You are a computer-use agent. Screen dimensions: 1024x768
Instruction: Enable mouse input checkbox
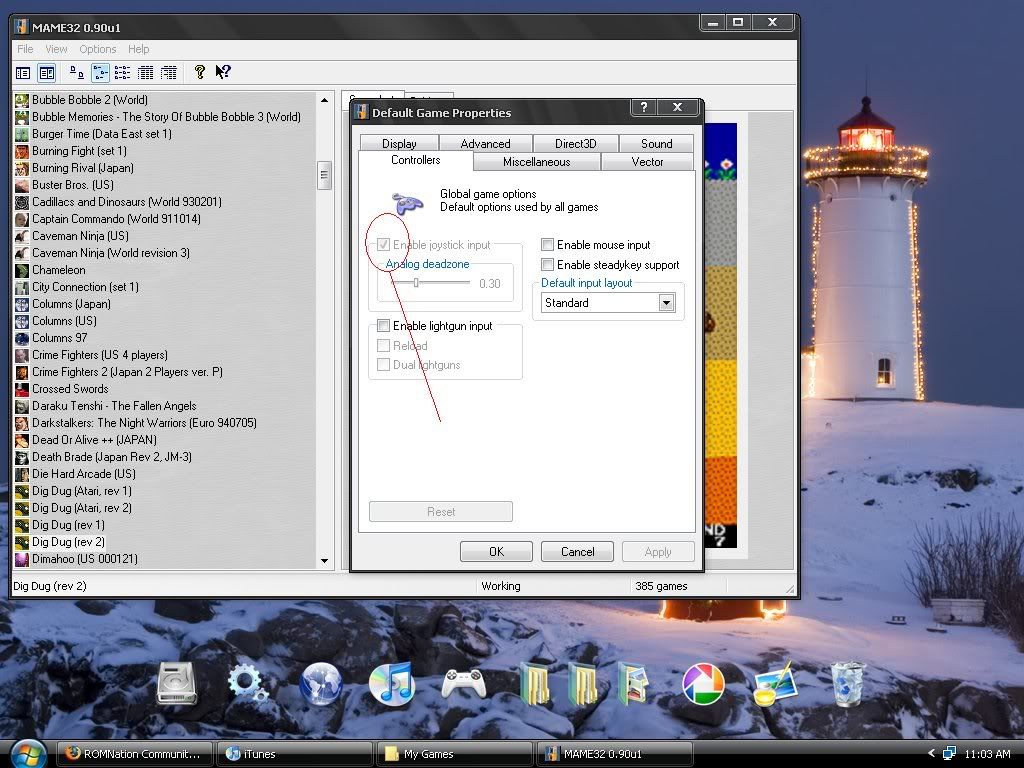(x=547, y=245)
